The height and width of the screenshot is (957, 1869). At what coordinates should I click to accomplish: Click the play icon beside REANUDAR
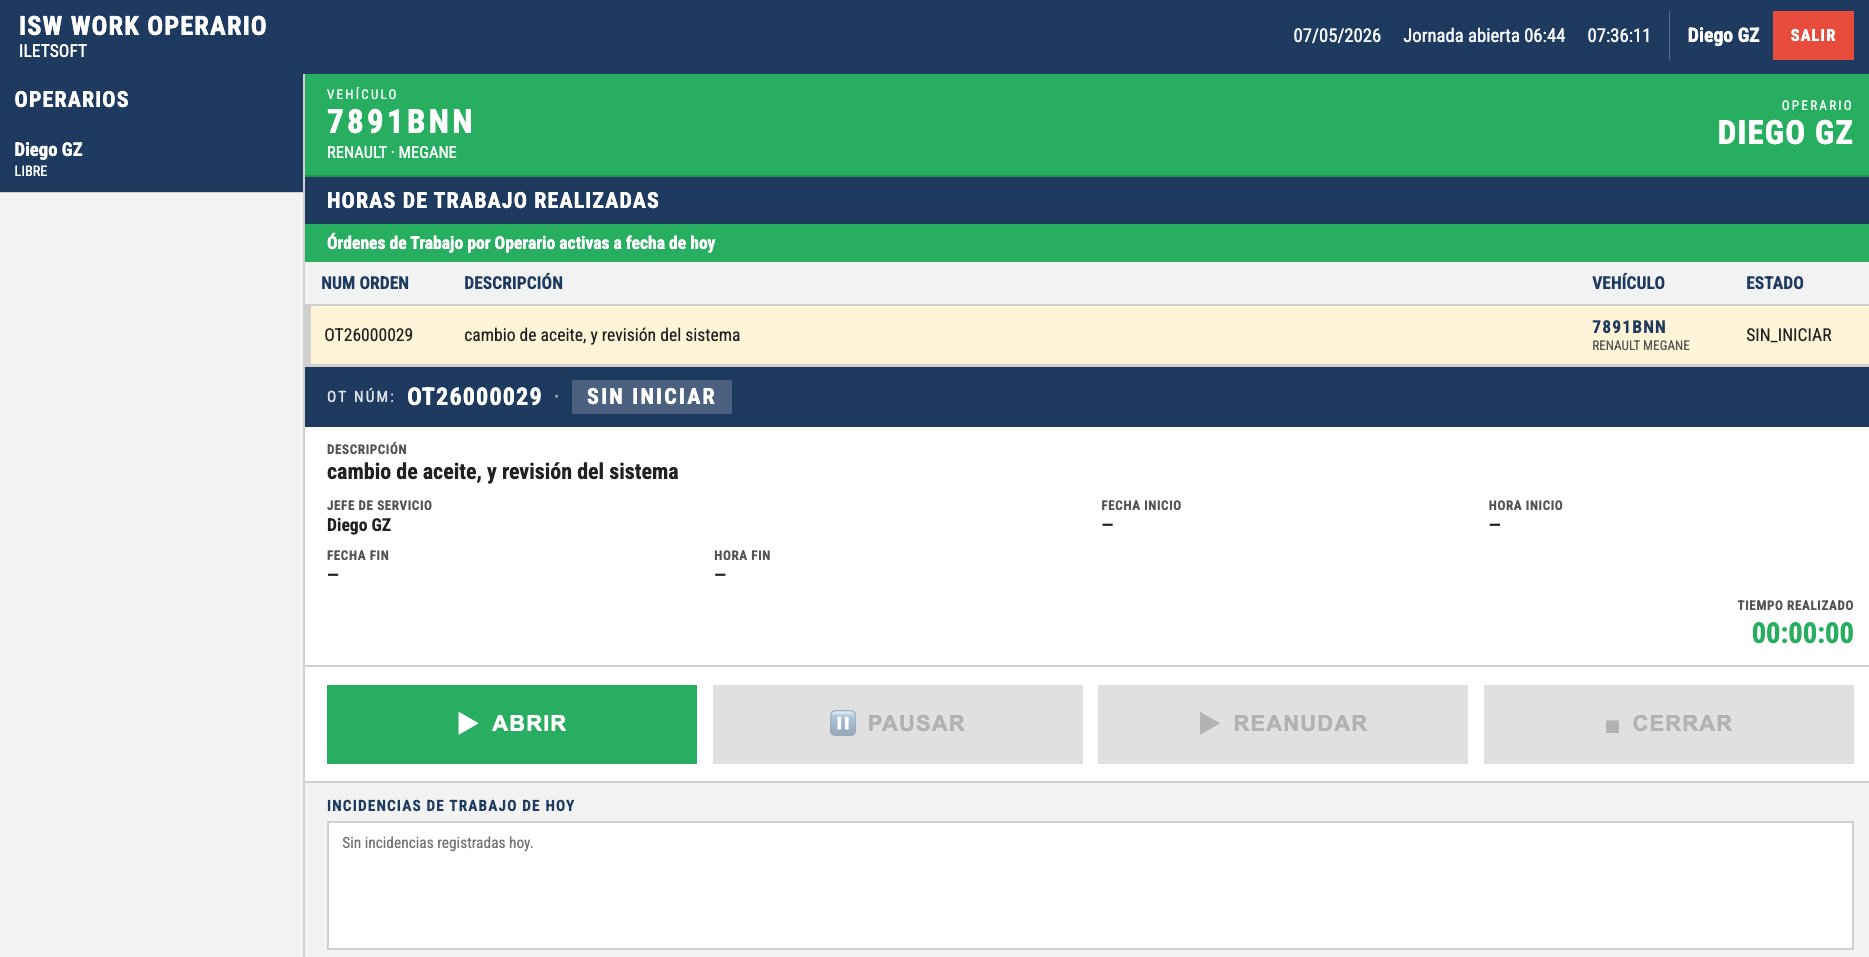coord(1209,723)
